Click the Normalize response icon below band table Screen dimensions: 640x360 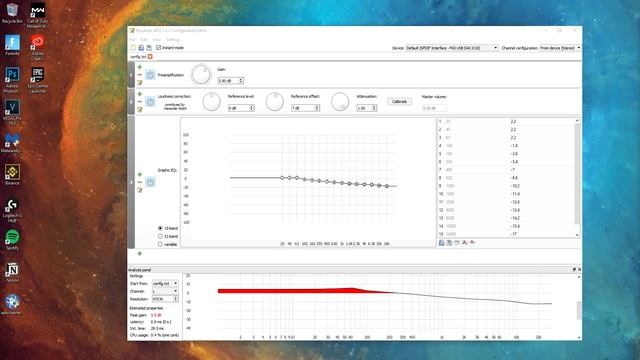point(472,243)
